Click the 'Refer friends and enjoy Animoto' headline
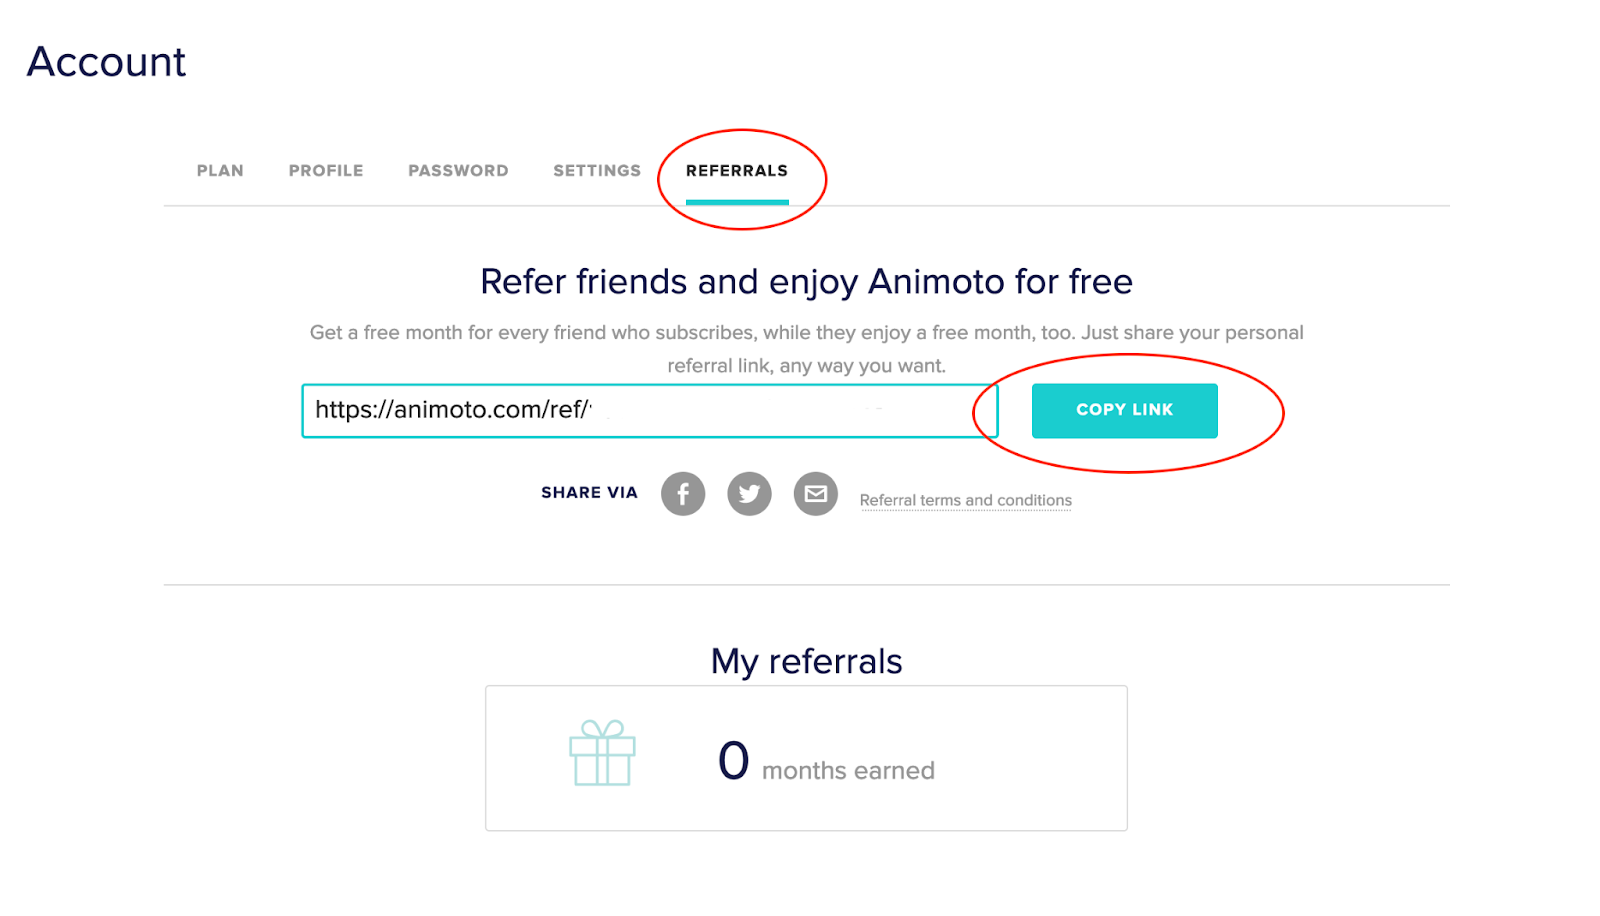Image resolution: width=1600 pixels, height=916 pixels. [x=806, y=282]
